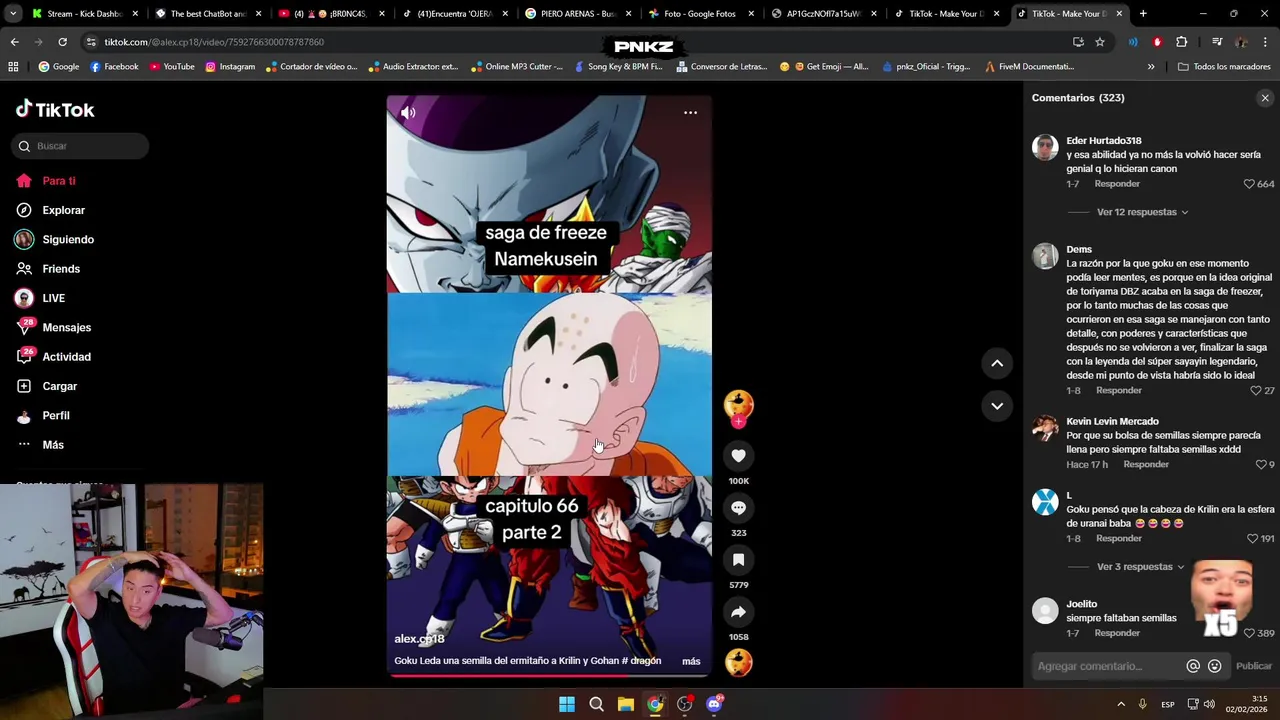
Task: Focus the Agregar comentario field
Action: pos(1108,666)
